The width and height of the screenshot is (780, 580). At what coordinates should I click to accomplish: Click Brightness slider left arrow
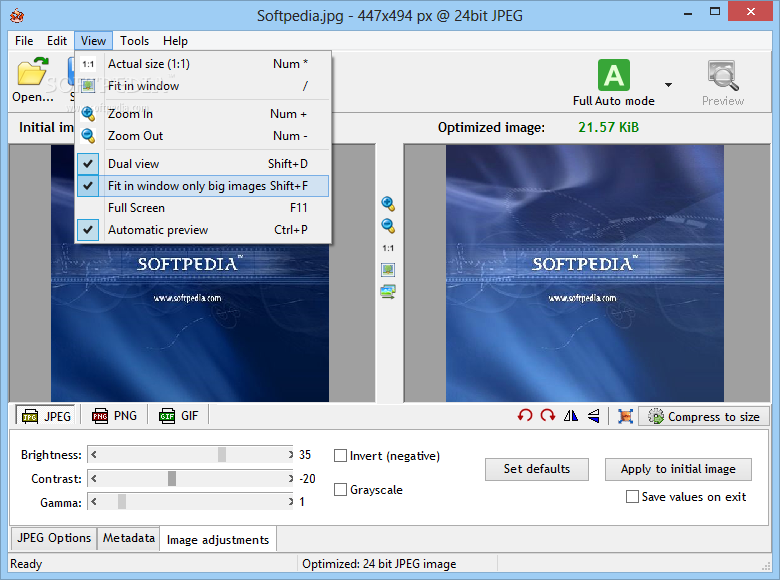point(94,454)
